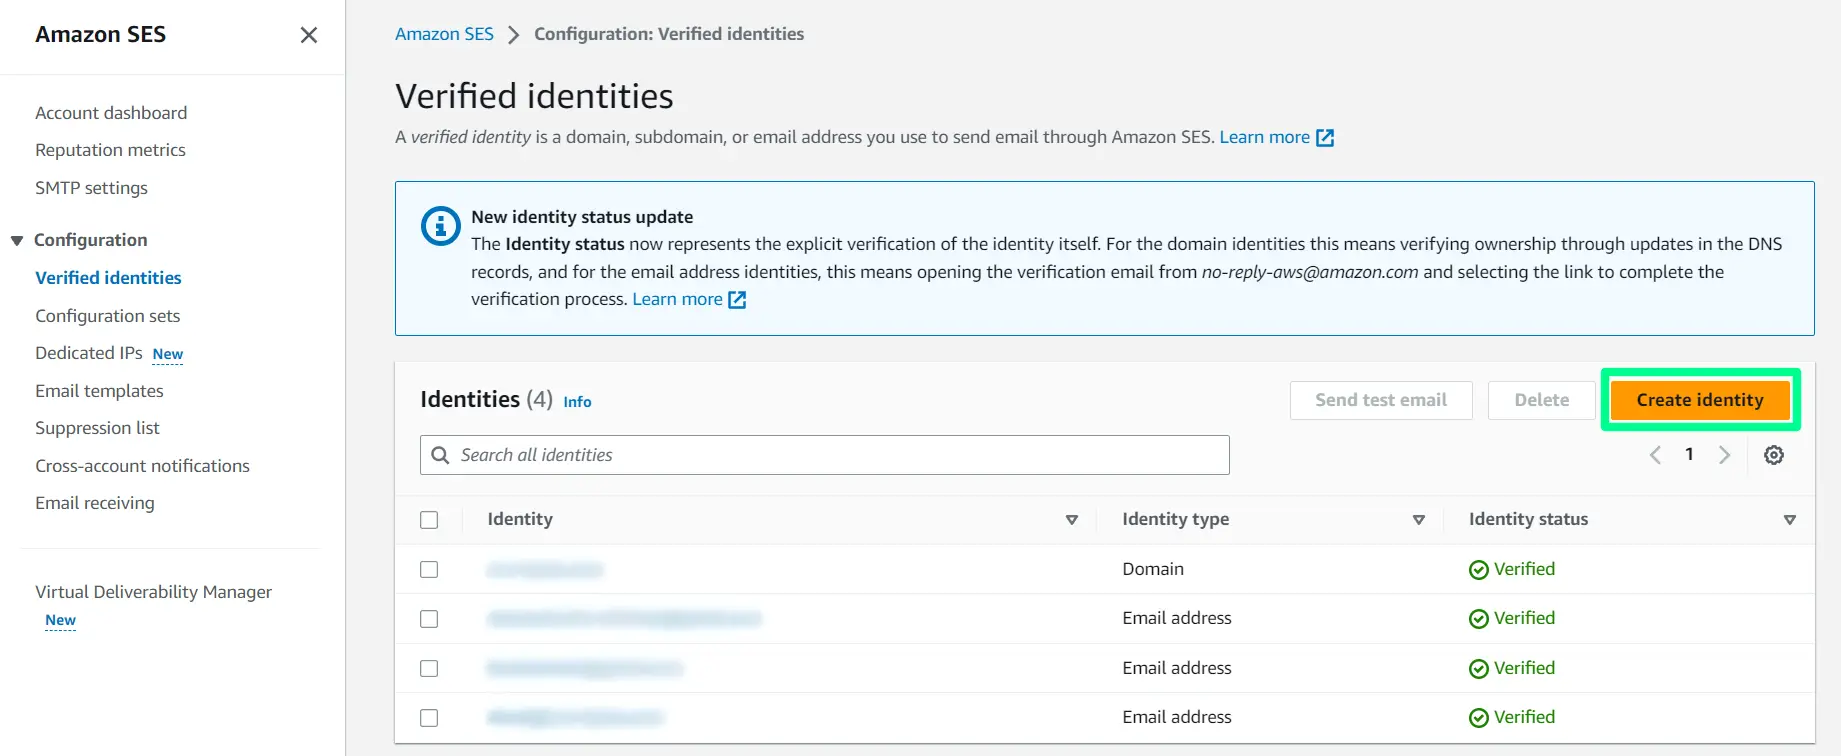
Task: Open table preferences gear icon
Action: point(1774,455)
